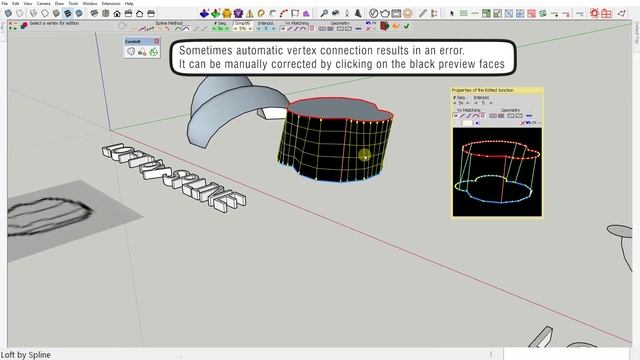640x360 pixels.
Task: Toggle curved Vx Matching option in junction panel
Action: coord(476,116)
